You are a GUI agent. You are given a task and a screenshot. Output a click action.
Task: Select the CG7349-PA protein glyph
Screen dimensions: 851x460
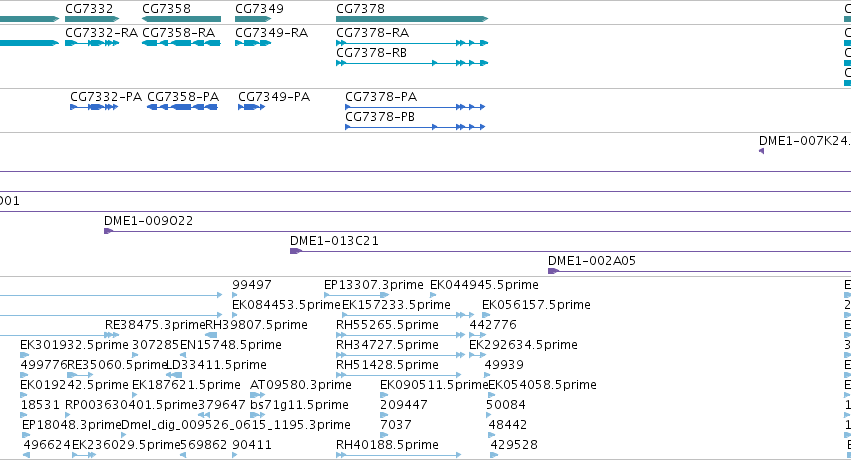251,107
